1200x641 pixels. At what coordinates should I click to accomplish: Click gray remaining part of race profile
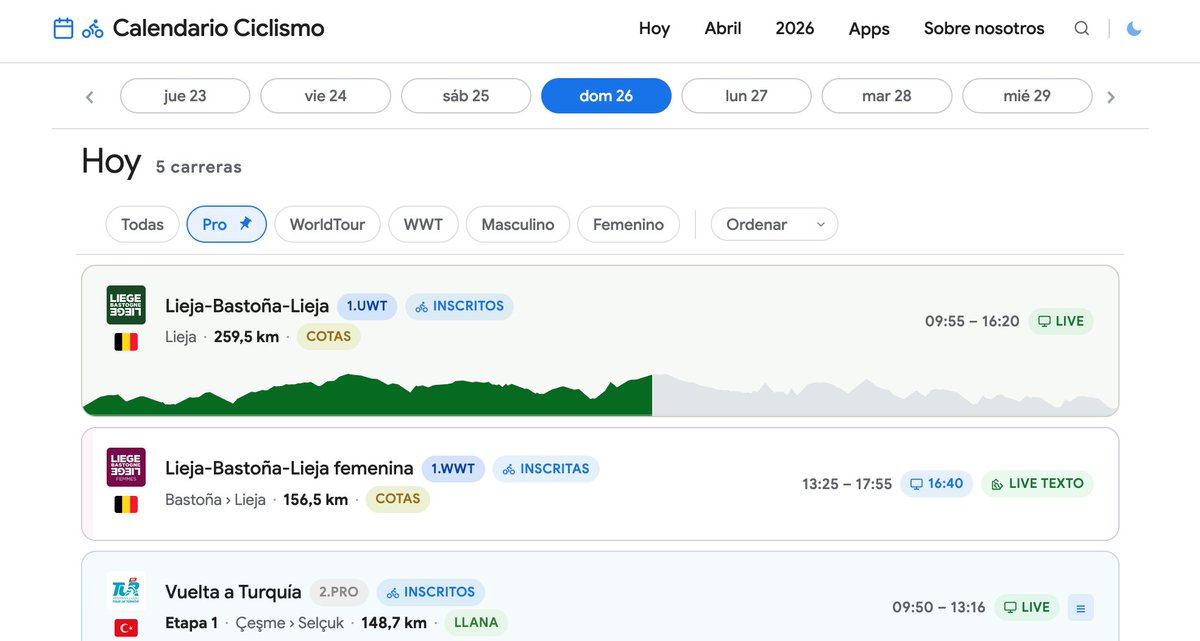click(884, 395)
